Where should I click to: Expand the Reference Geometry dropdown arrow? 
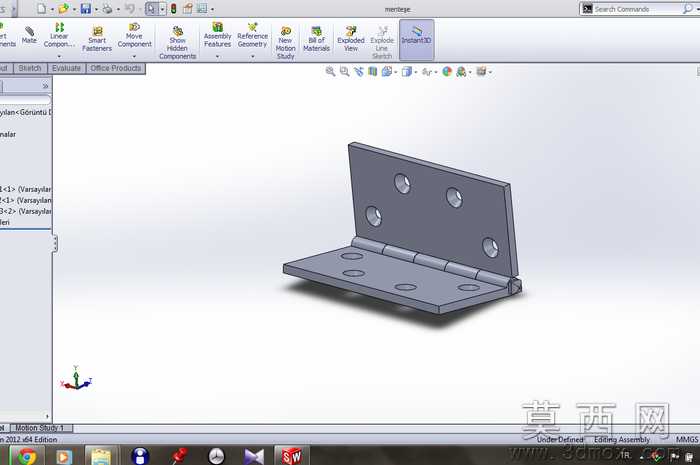coord(252,57)
